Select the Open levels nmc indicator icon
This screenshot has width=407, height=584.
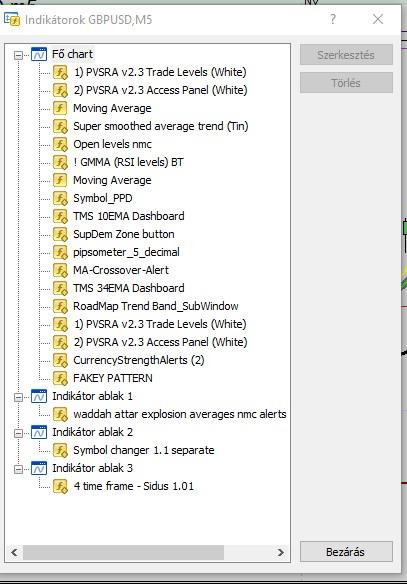tap(60, 144)
